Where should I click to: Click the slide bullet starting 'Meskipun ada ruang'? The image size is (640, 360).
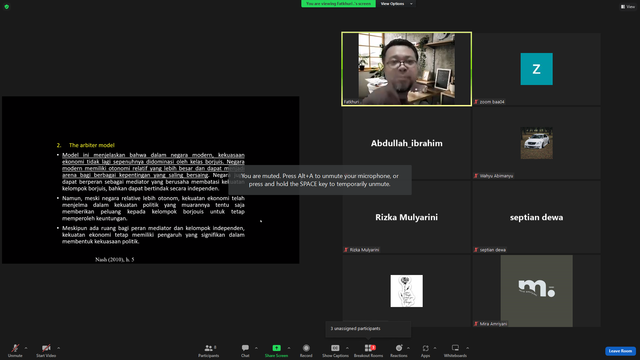[153, 235]
